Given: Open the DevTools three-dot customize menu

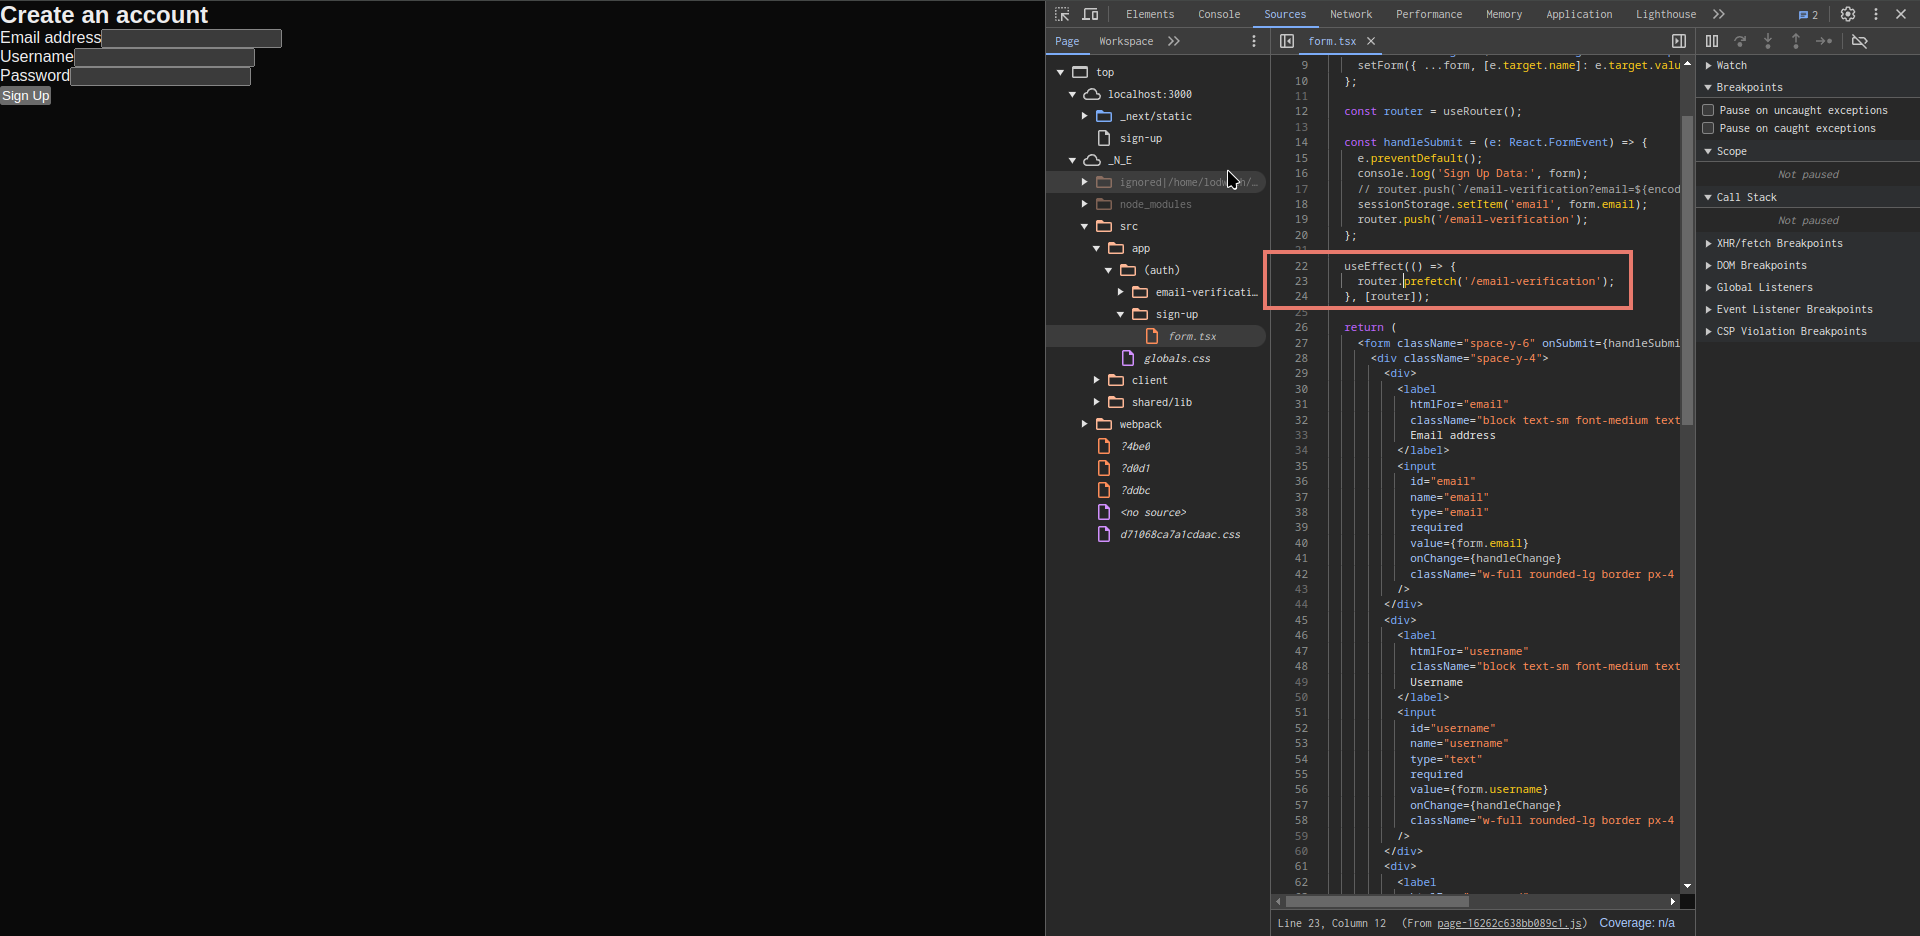Looking at the screenshot, I should pyautogui.click(x=1876, y=14).
